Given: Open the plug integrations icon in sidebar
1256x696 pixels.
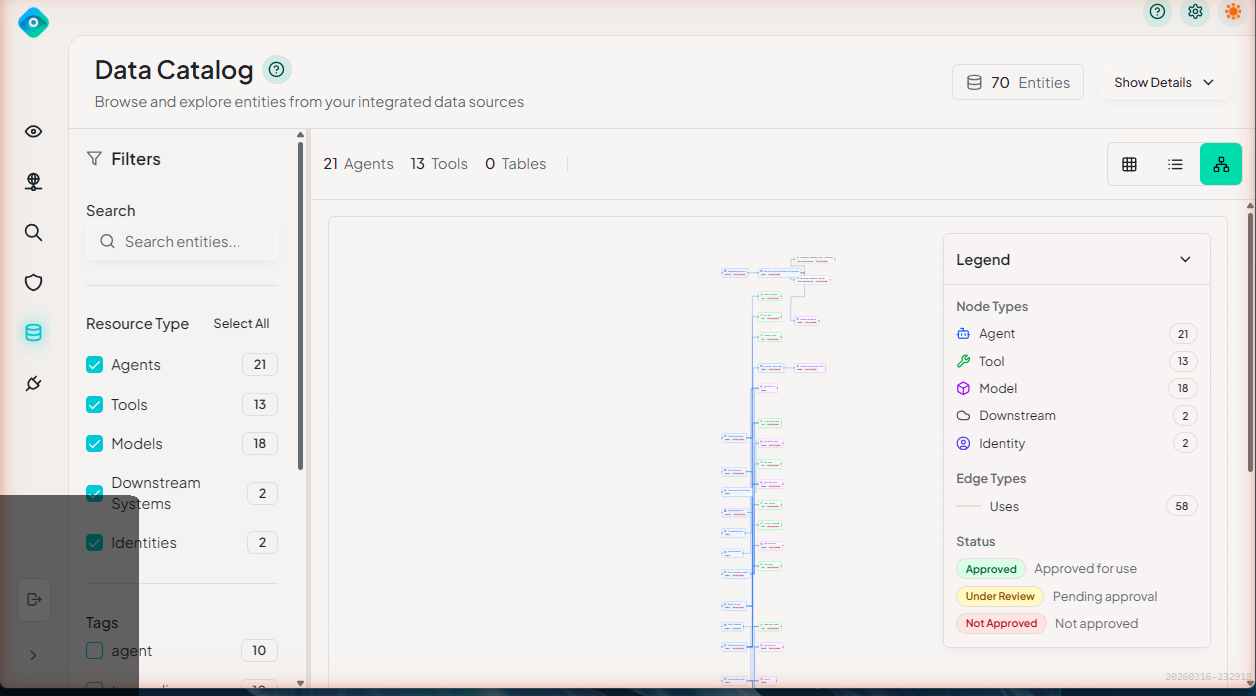Looking at the screenshot, I should (x=33, y=384).
